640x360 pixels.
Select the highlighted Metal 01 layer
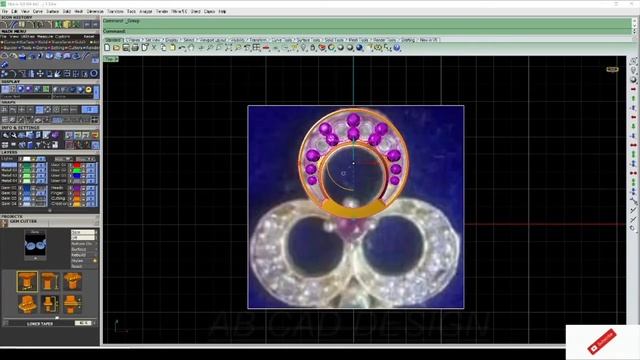pyautogui.click(x=9, y=165)
